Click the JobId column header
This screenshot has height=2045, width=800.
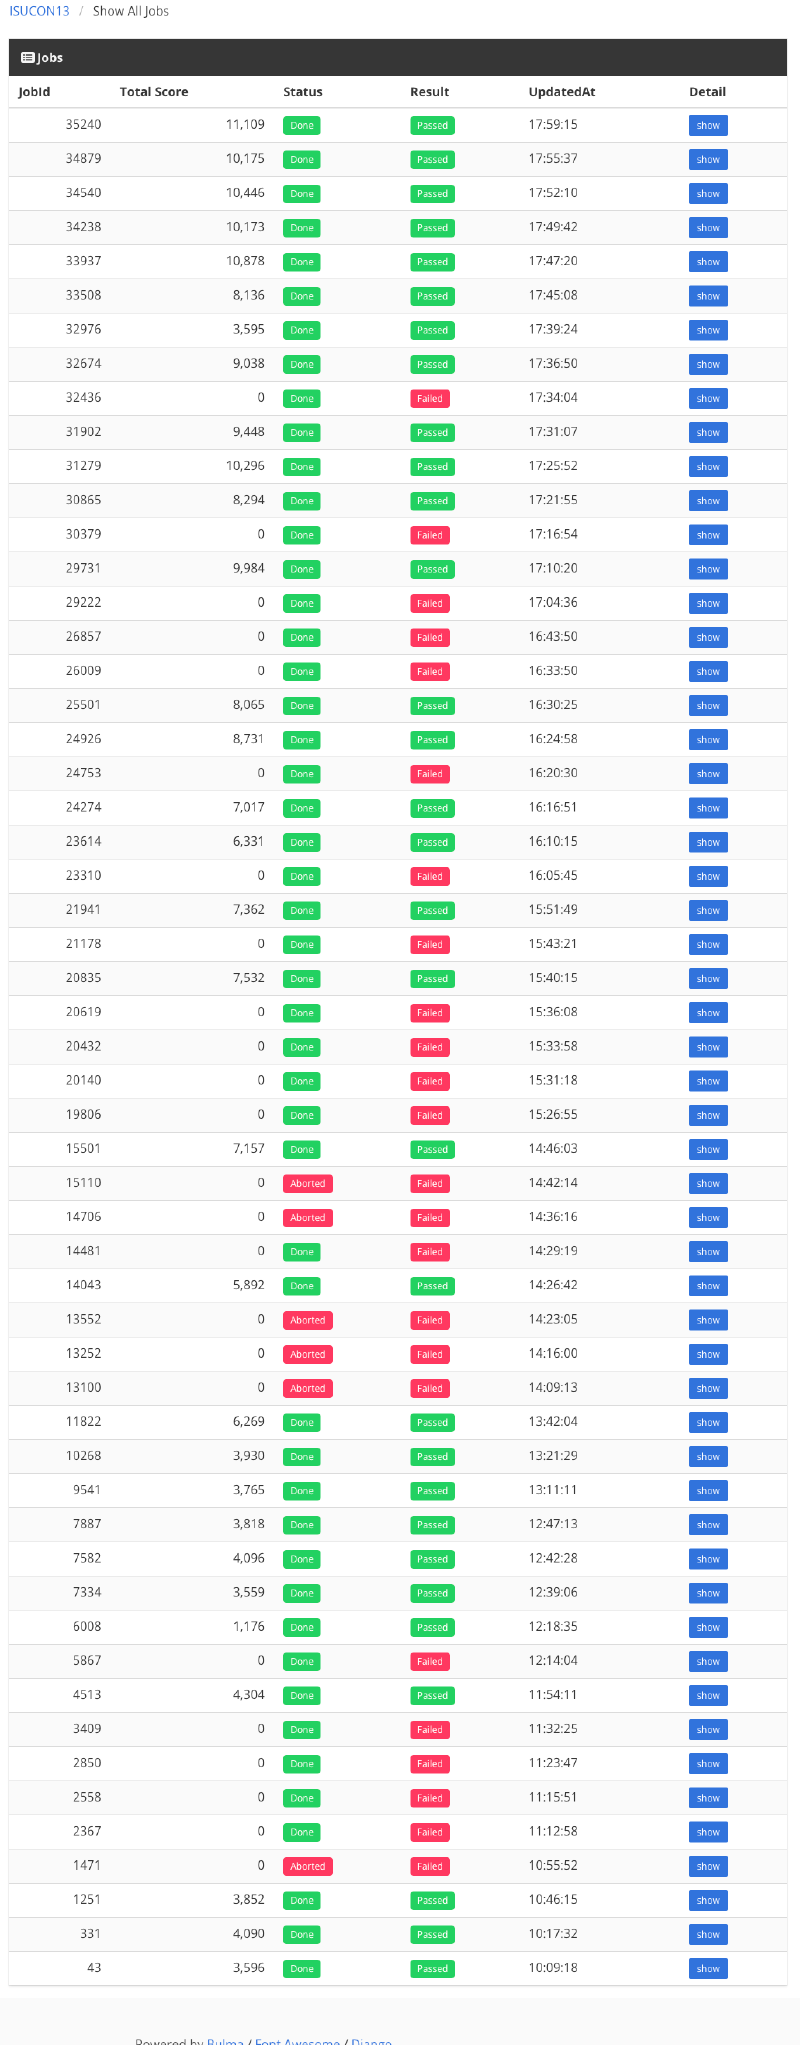34,92
